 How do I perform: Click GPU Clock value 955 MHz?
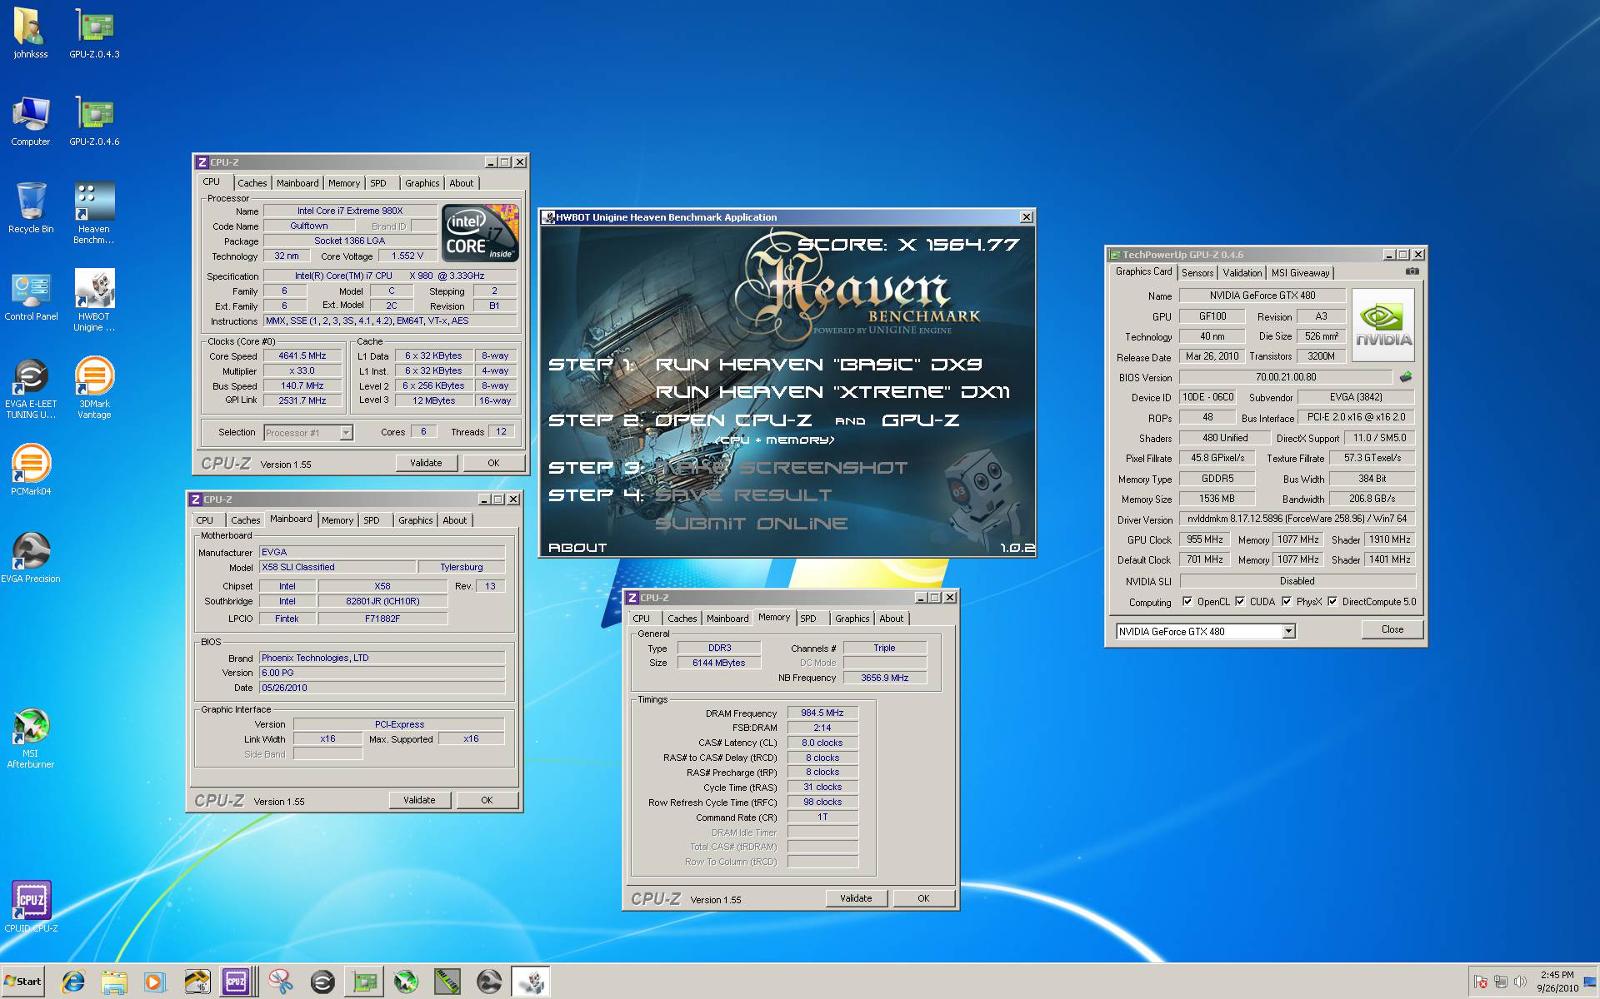click(1204, 540)
